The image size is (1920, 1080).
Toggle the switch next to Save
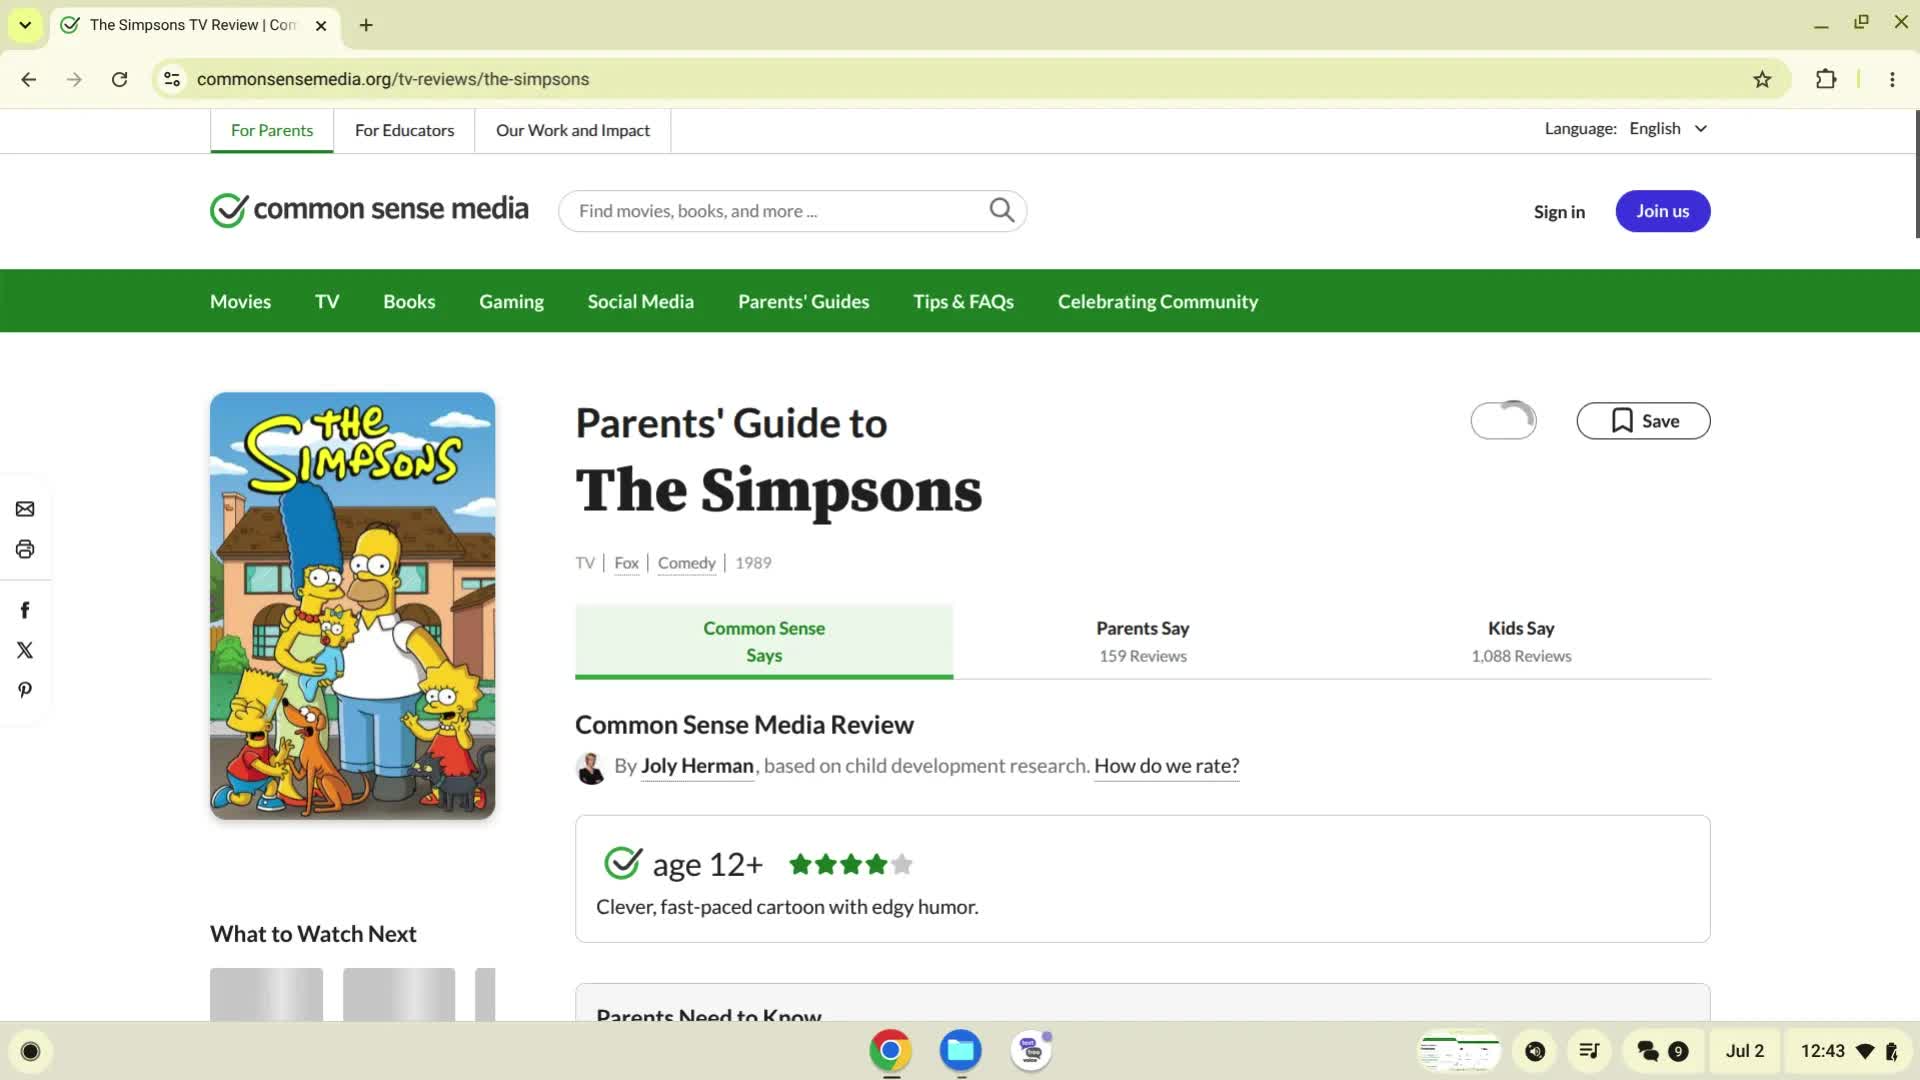pyautogui.click(x=1503, y=421)
